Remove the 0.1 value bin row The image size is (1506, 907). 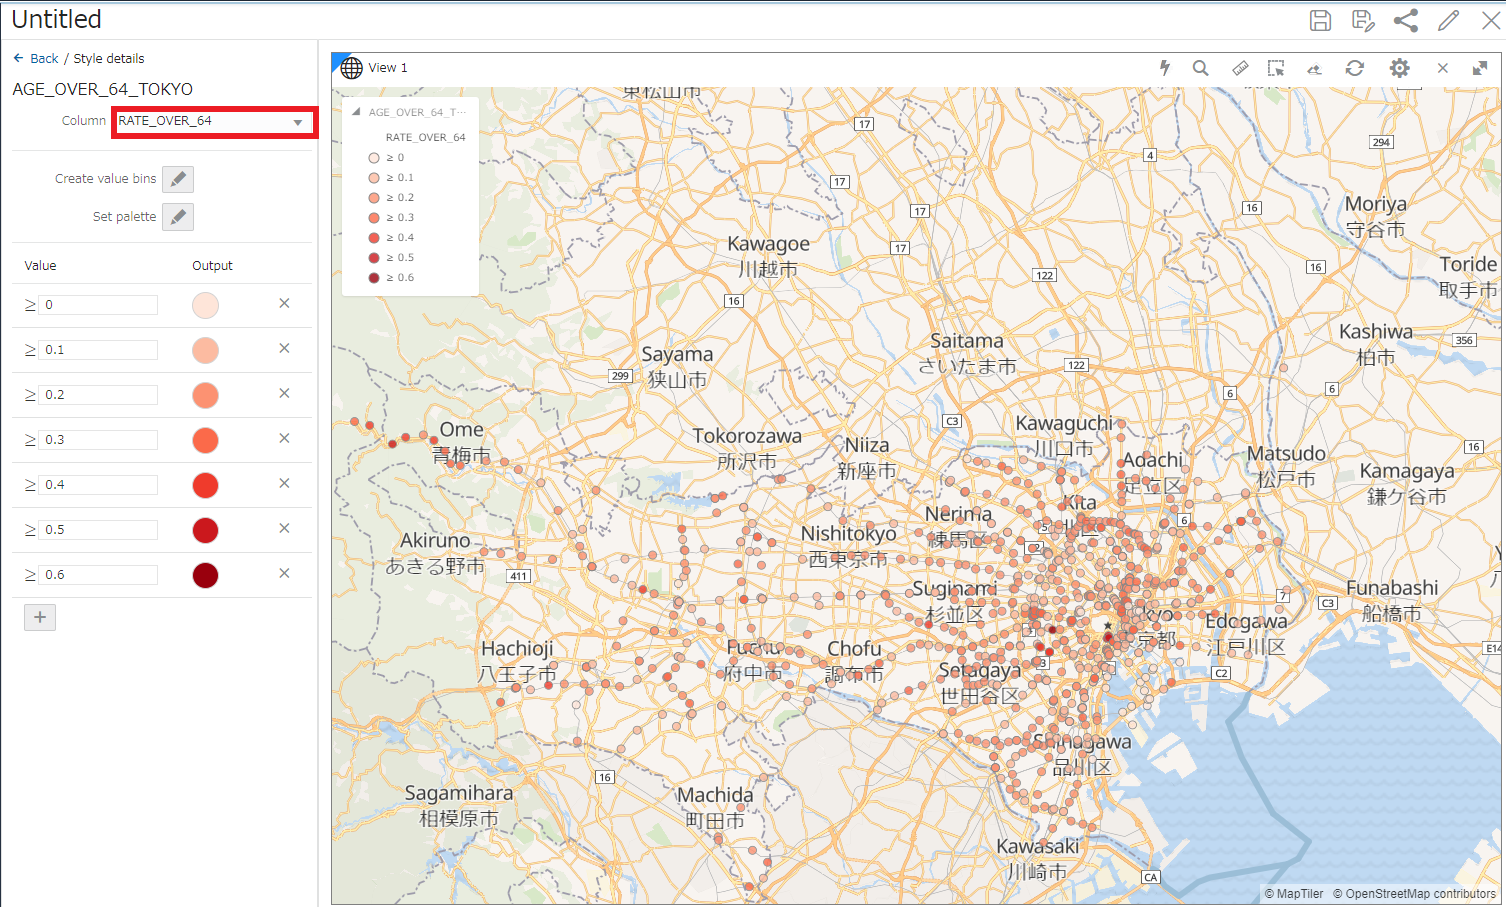[284, 348]
